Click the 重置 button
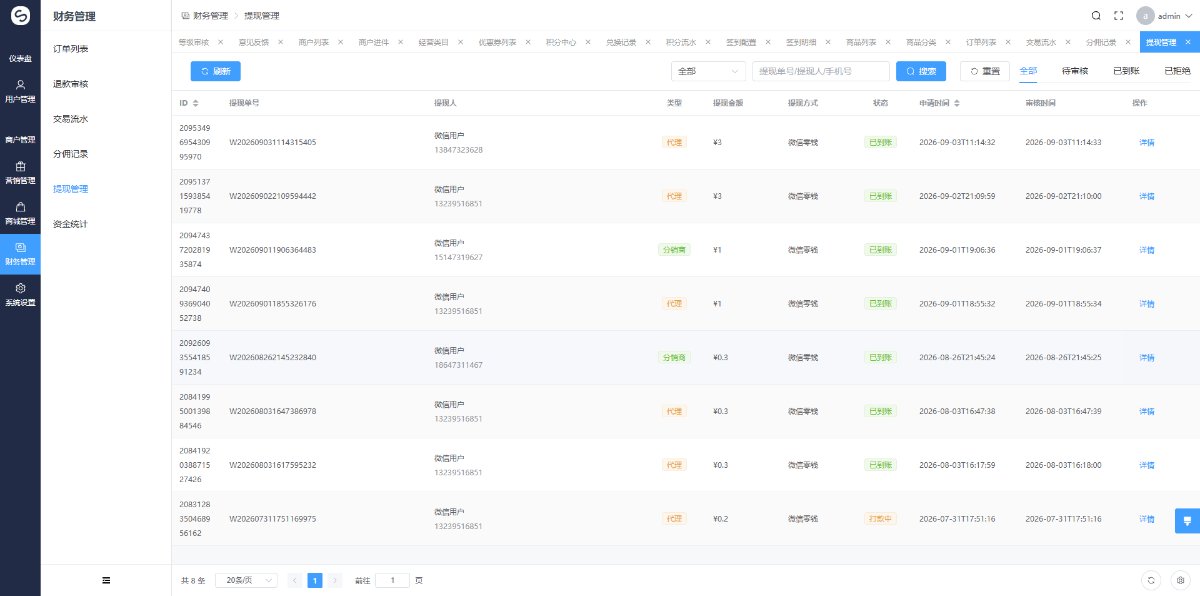1200x596 pixels. coord(984,71)
